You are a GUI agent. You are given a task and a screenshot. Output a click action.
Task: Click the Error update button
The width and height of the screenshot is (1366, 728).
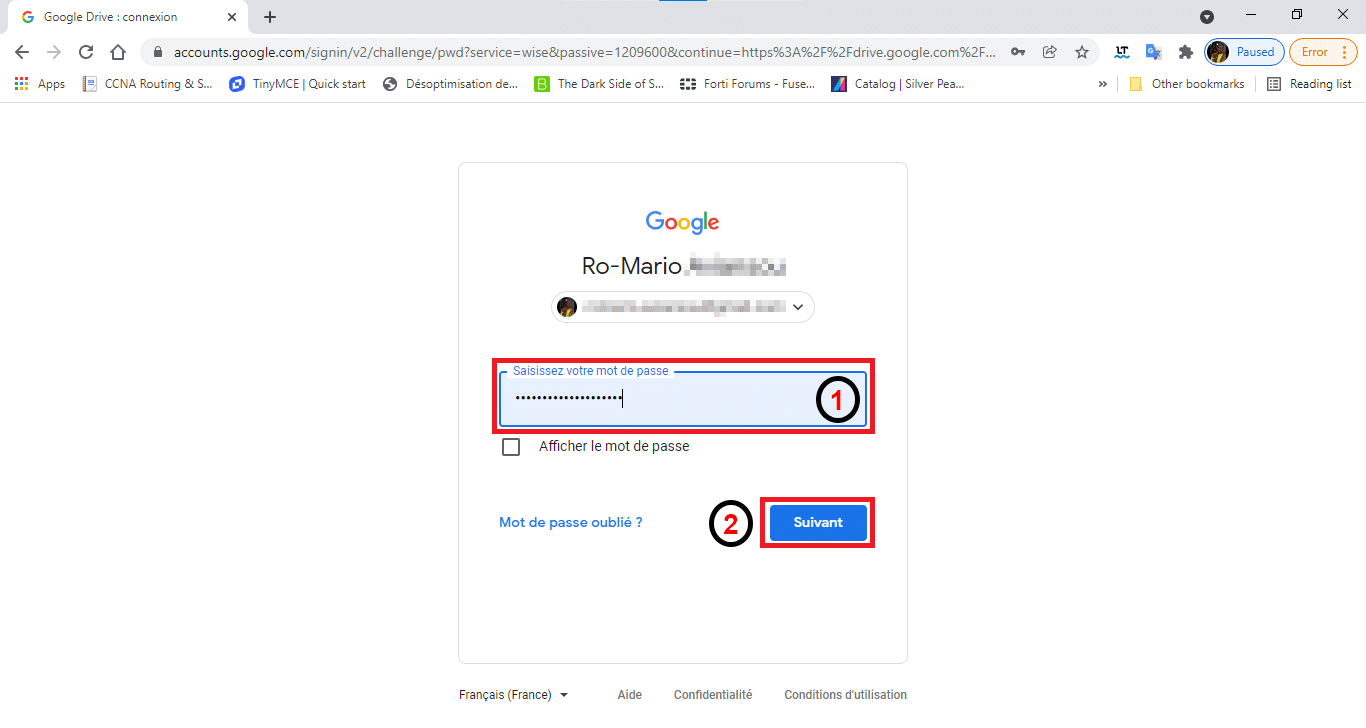(x=1323, y=52)
